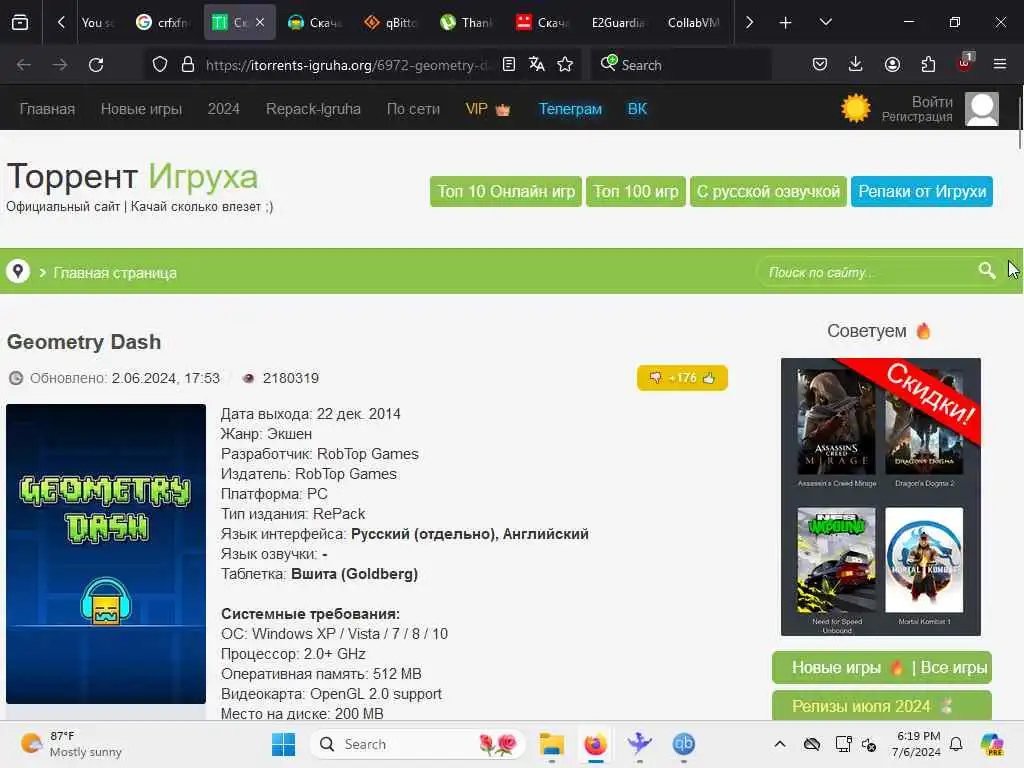This screenshot has height=768, width=1024.
Task: Open the Новые игры sidebar button
Action: [x=837, y=667]
